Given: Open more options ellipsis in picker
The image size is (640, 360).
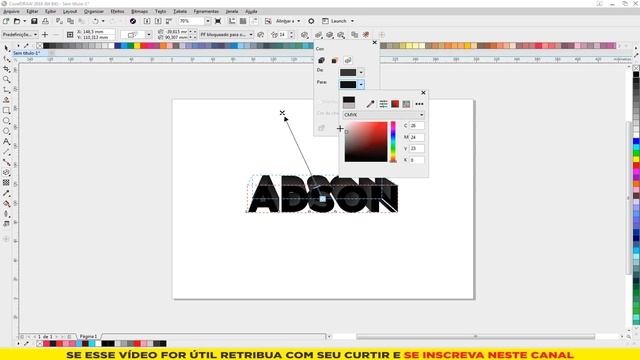Looking at the screenshot, I should [x=419, y=104].
